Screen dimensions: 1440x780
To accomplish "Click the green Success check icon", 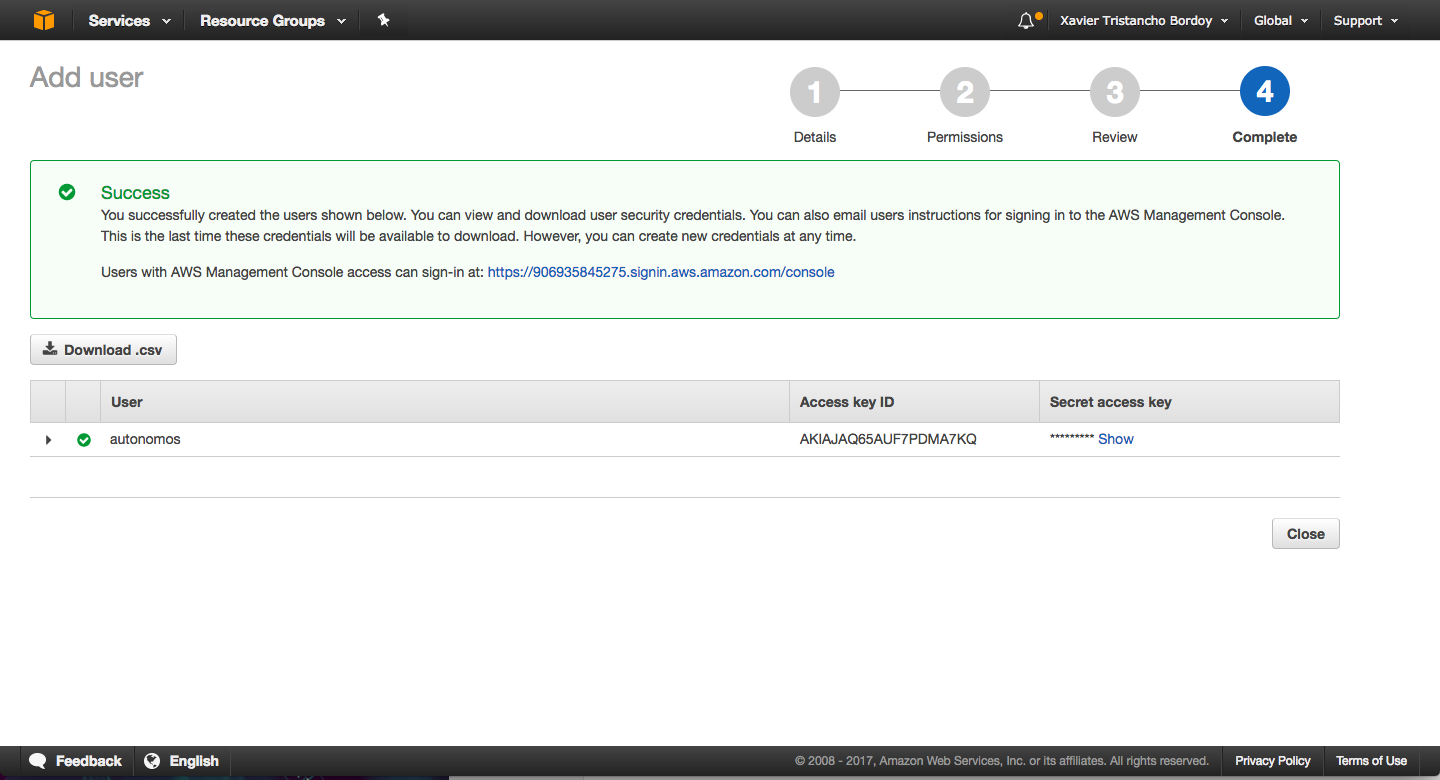I will click(x=67, y=192).
